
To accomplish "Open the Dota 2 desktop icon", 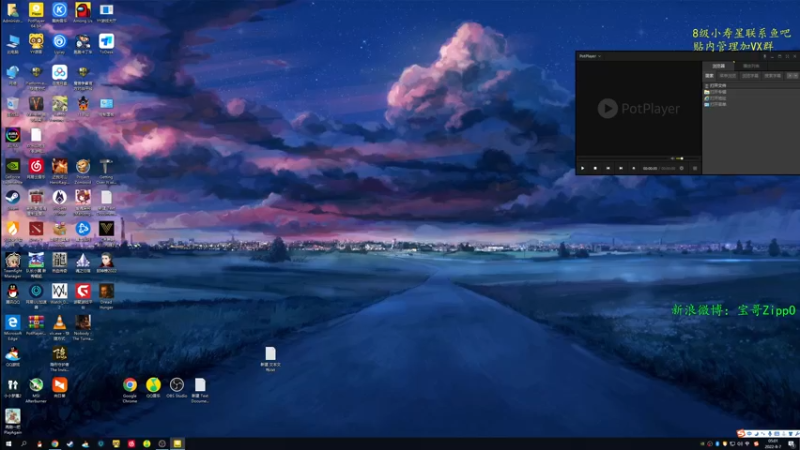I will tap(36, 231).
